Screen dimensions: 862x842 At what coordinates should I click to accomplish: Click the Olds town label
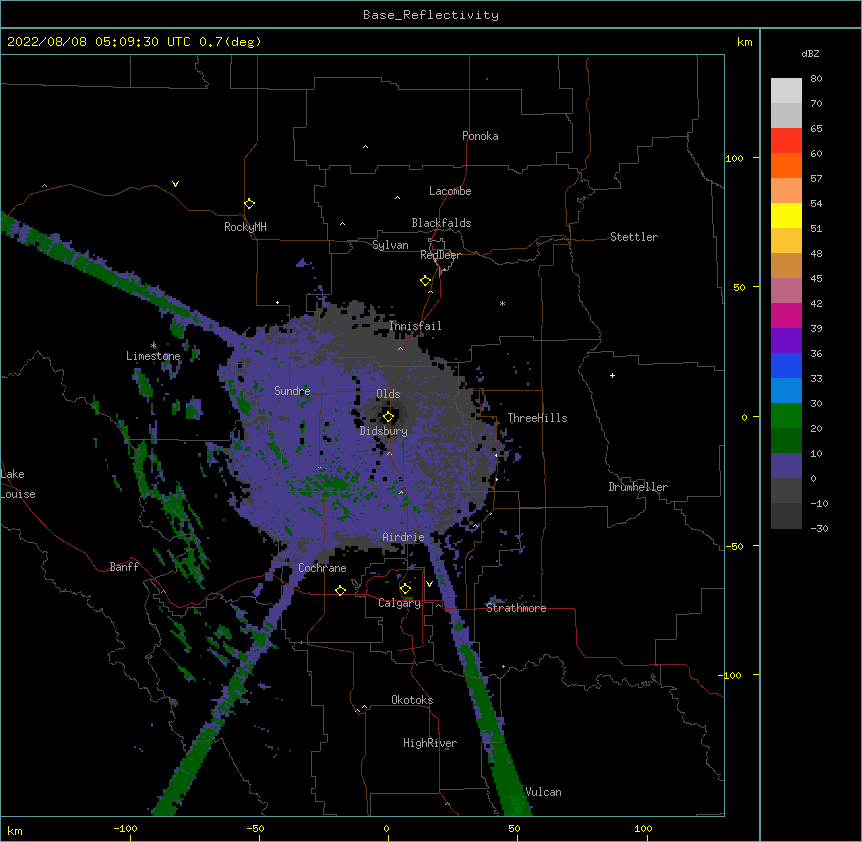click(388, 394)
